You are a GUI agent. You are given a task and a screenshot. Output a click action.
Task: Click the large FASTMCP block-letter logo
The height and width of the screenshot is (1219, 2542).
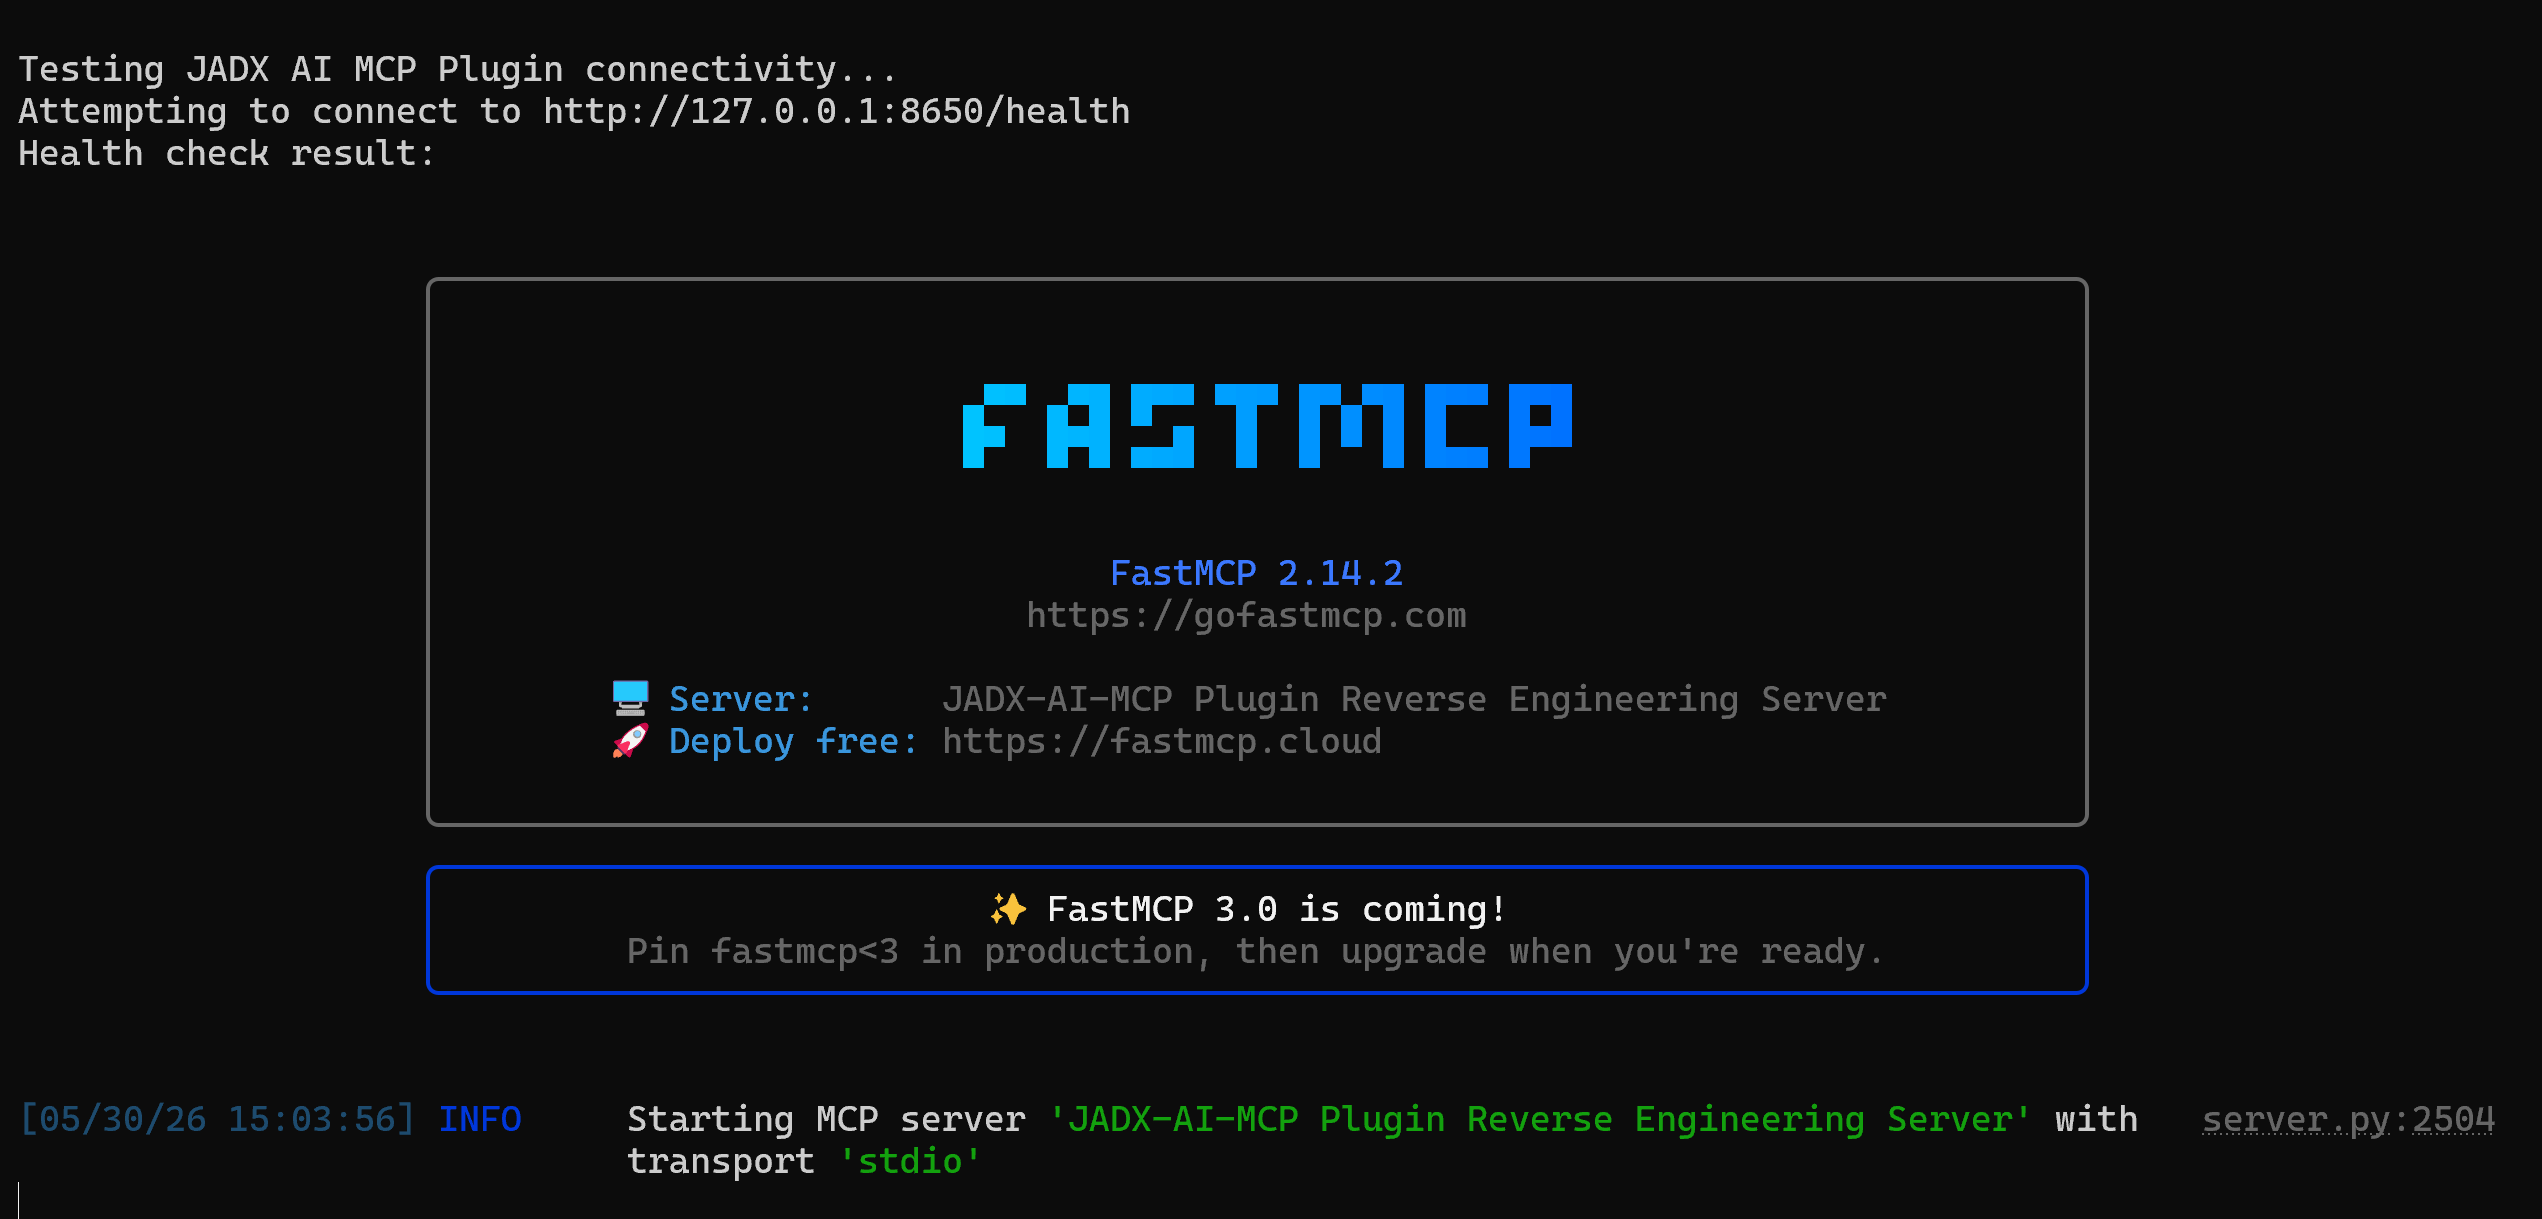(1267, 426)
